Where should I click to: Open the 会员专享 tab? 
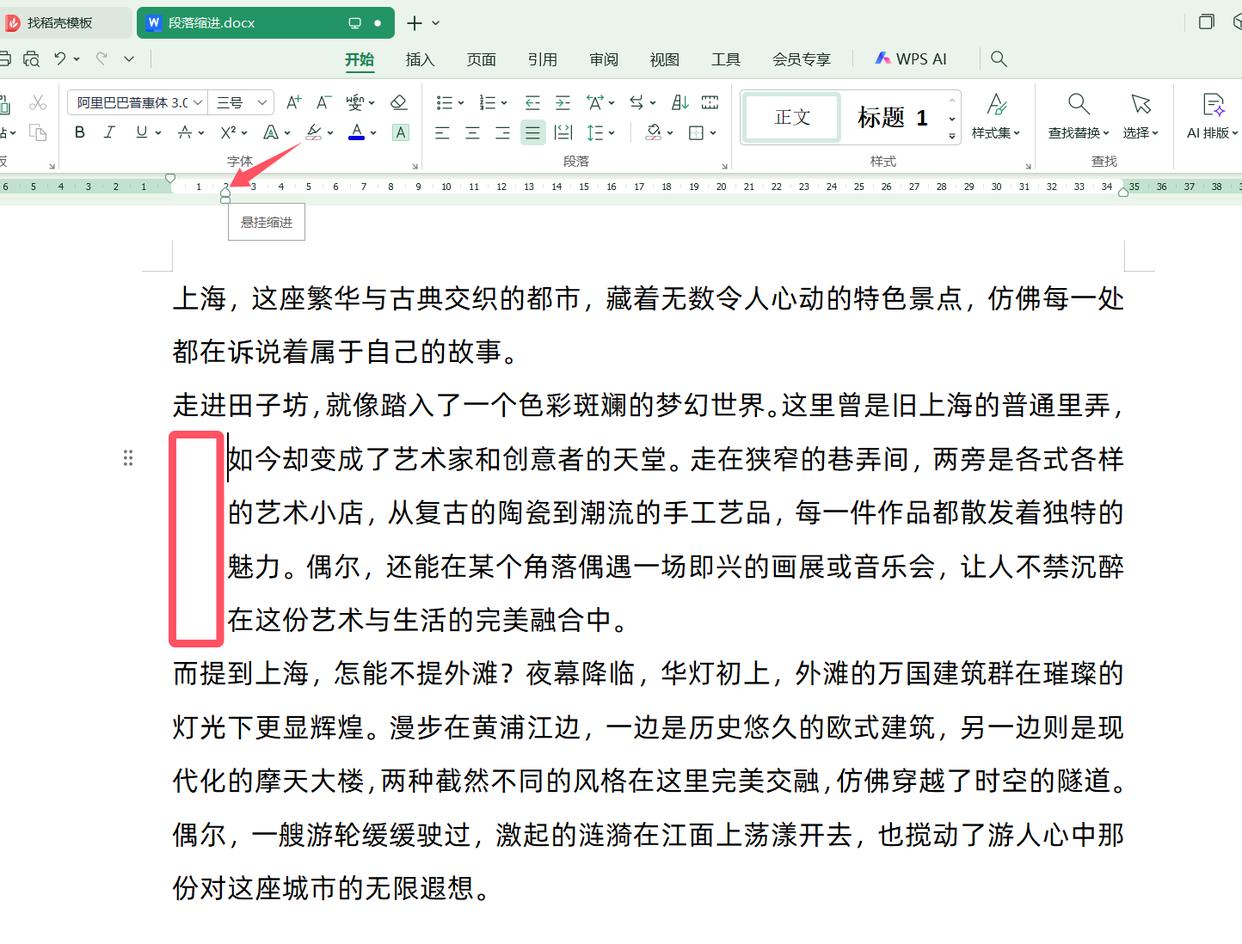click(801, 59)
